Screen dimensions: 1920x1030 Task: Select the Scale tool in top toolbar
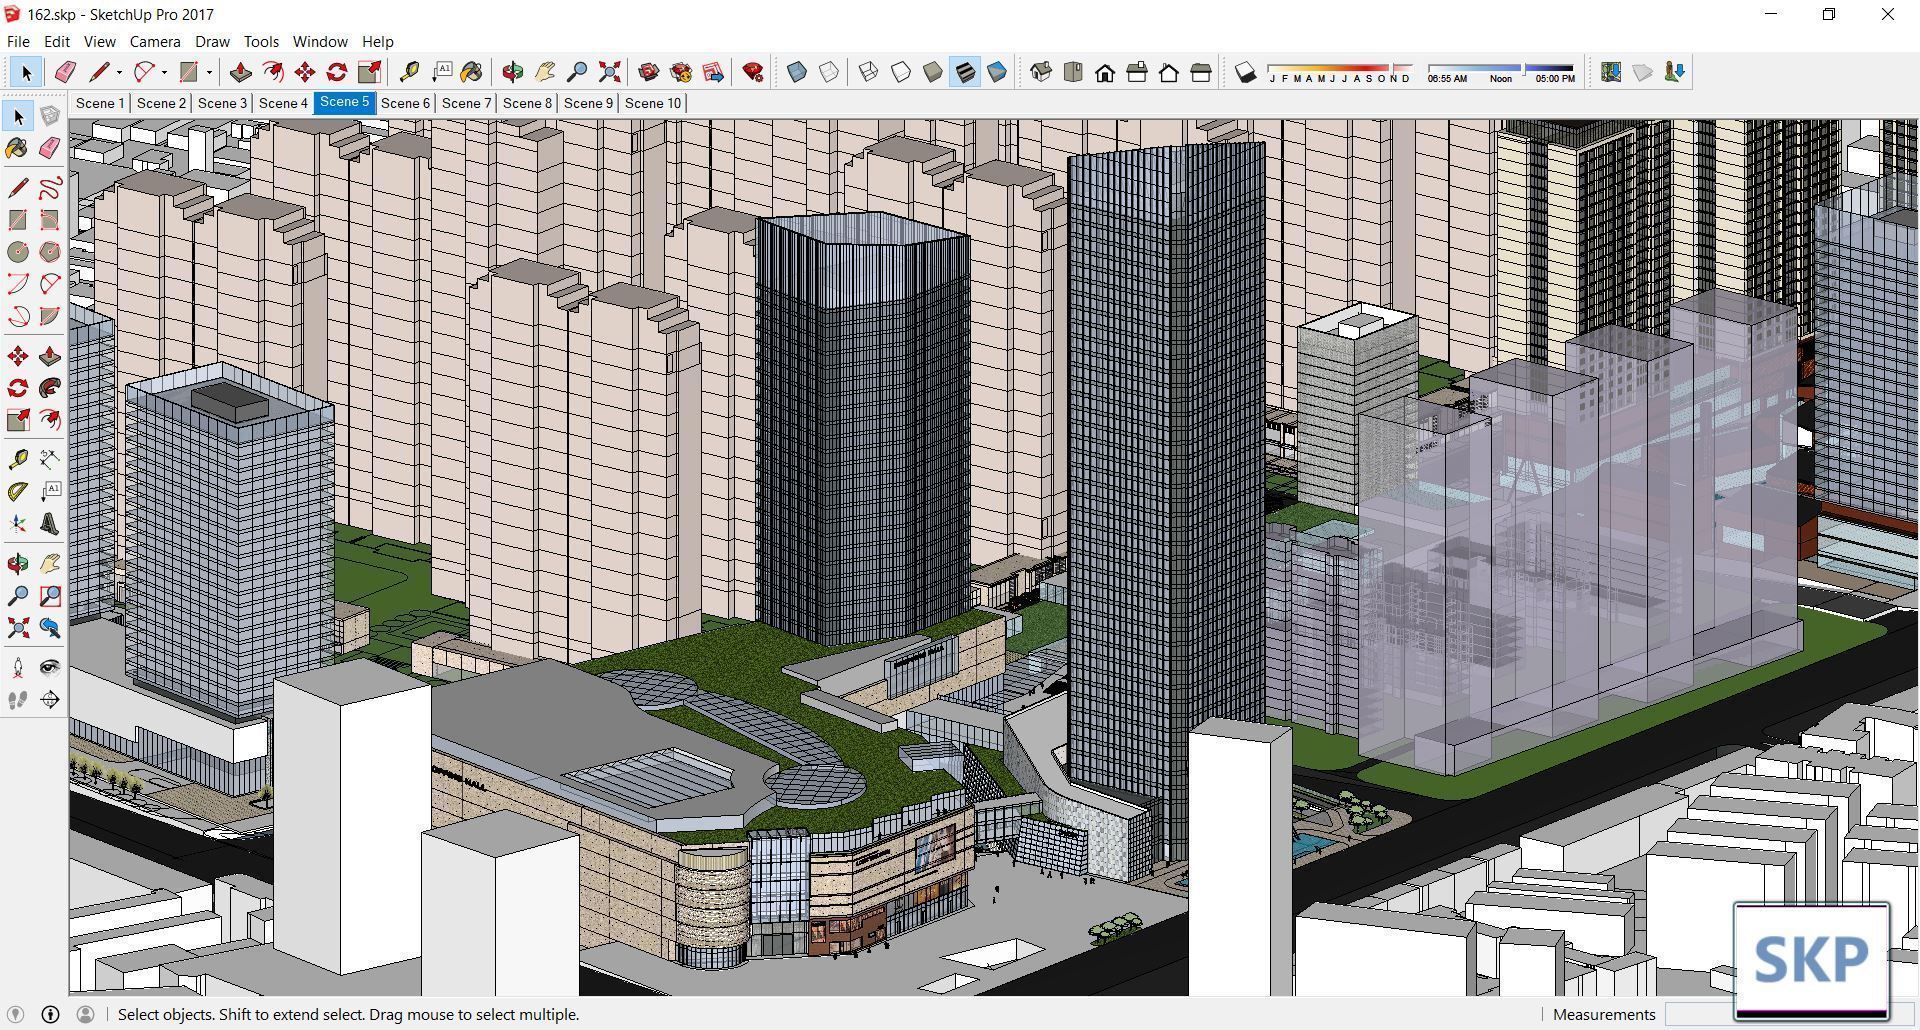[369, 72]
